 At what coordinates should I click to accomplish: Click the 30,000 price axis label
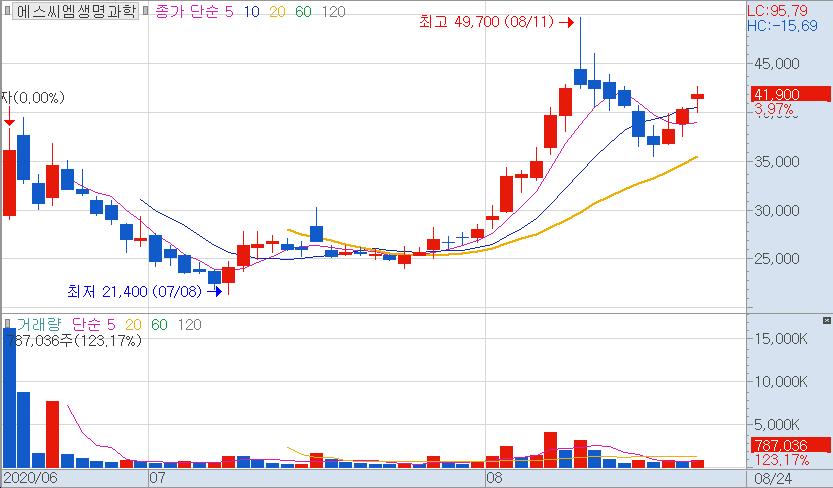click(x=777, y=210)
